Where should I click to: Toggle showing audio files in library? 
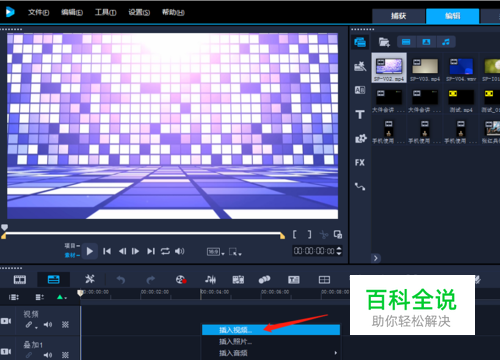click(446, 42)
